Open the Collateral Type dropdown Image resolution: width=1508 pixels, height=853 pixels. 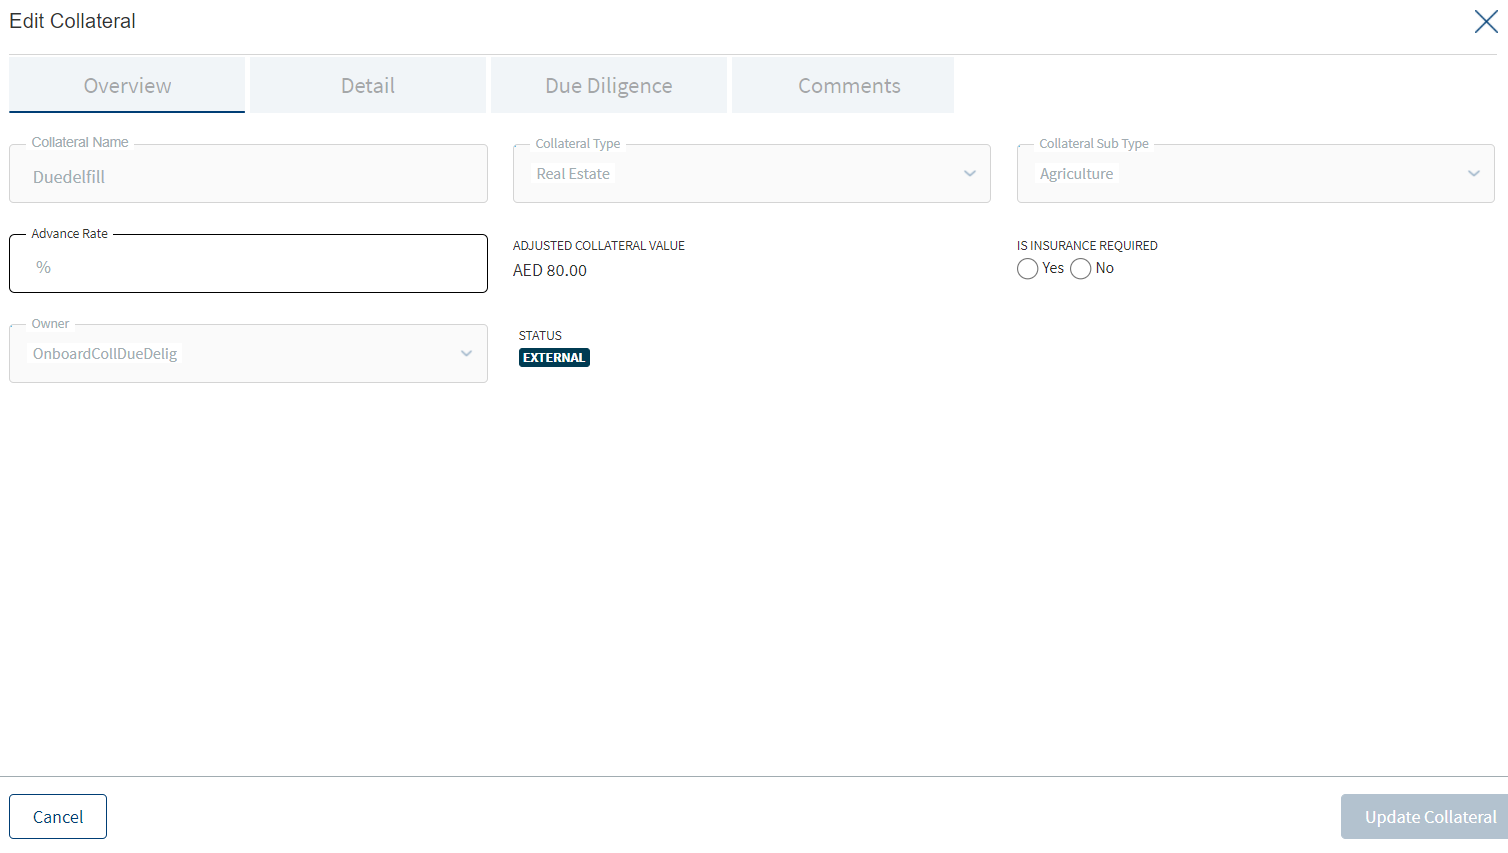(x=752, y=174)
